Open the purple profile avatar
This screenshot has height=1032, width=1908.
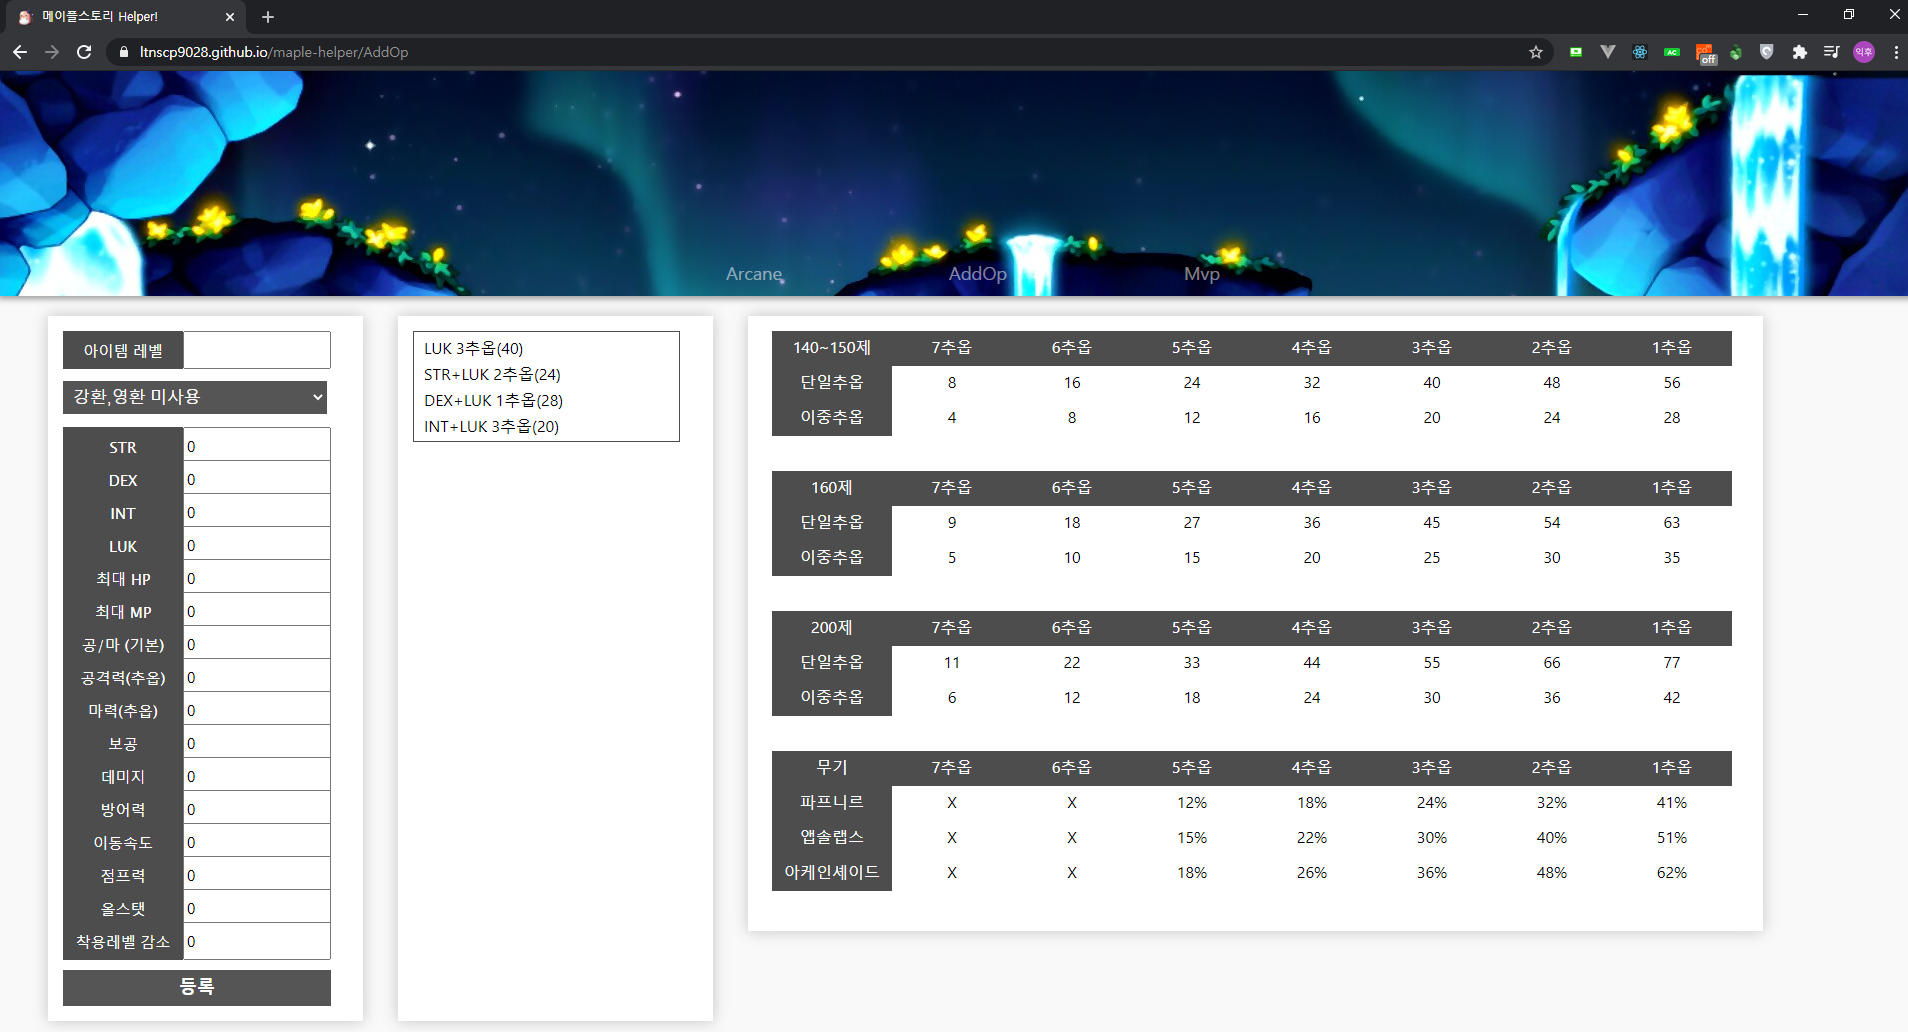tap(1864, 52)
